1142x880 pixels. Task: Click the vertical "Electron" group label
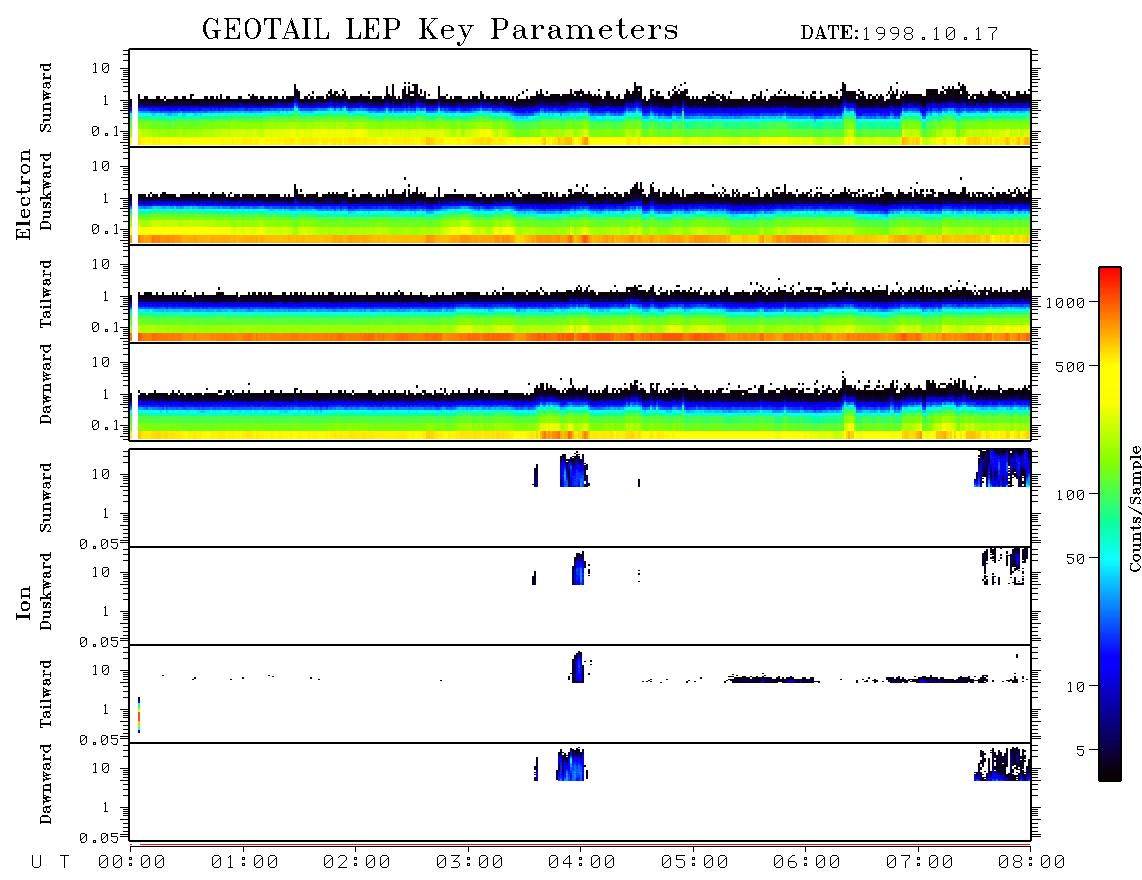23,195
